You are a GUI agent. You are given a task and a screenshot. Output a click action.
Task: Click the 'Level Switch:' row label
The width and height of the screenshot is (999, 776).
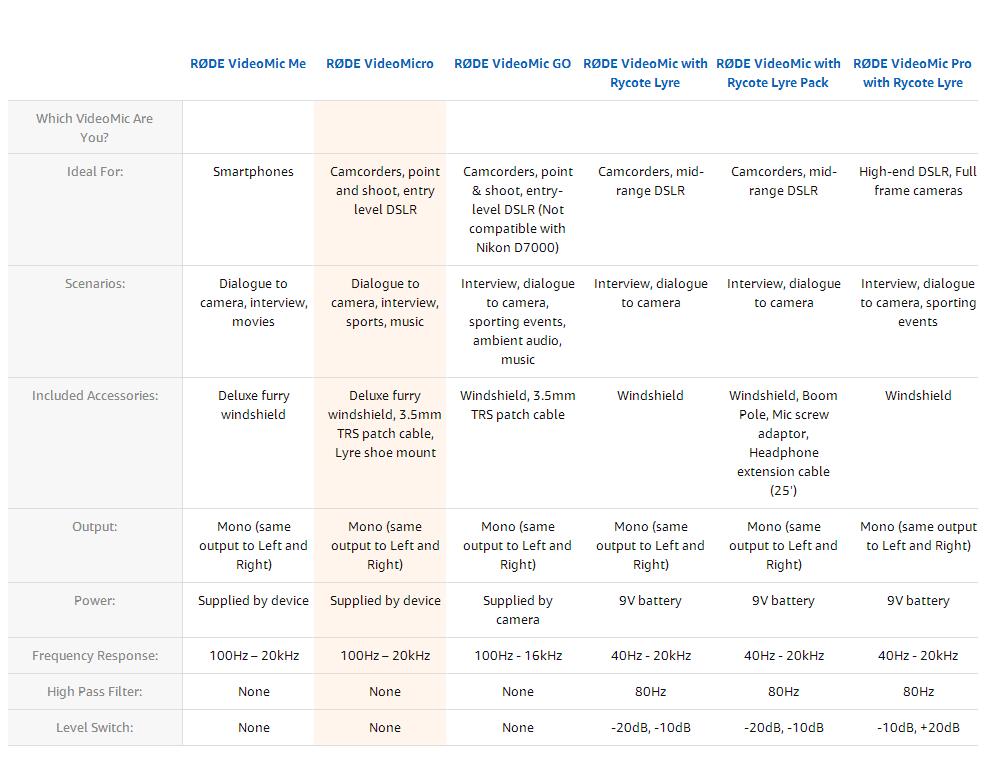(96, 728)
